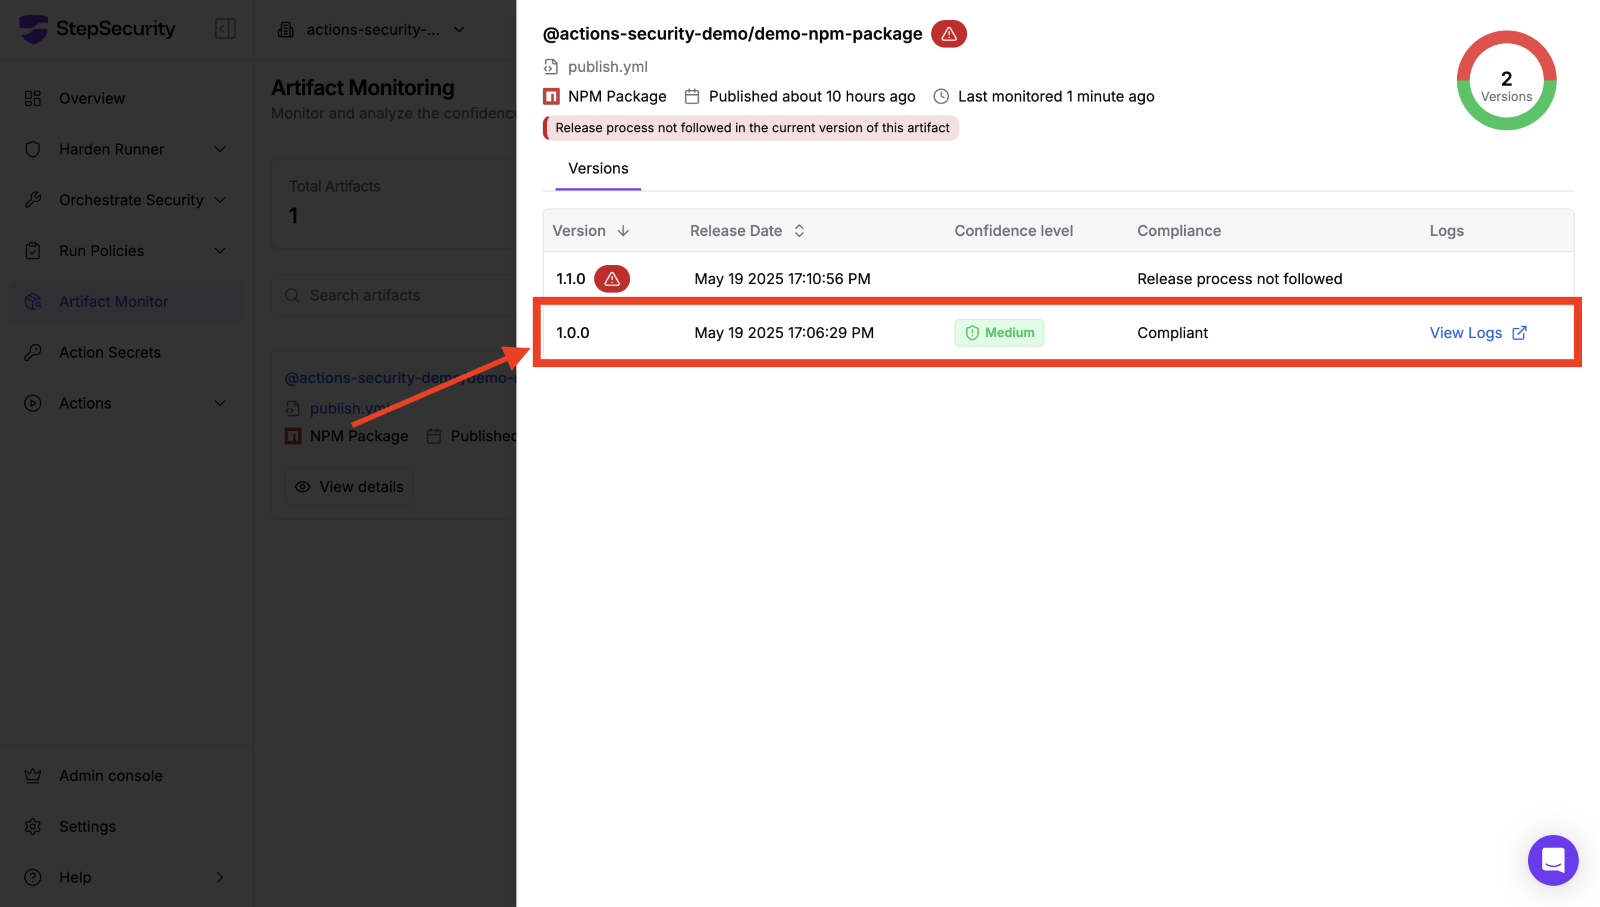Click the date May 19 2025 17:10:56 PM
Image resolution: width=1600 pixels, height=907 pixels.
783,279
